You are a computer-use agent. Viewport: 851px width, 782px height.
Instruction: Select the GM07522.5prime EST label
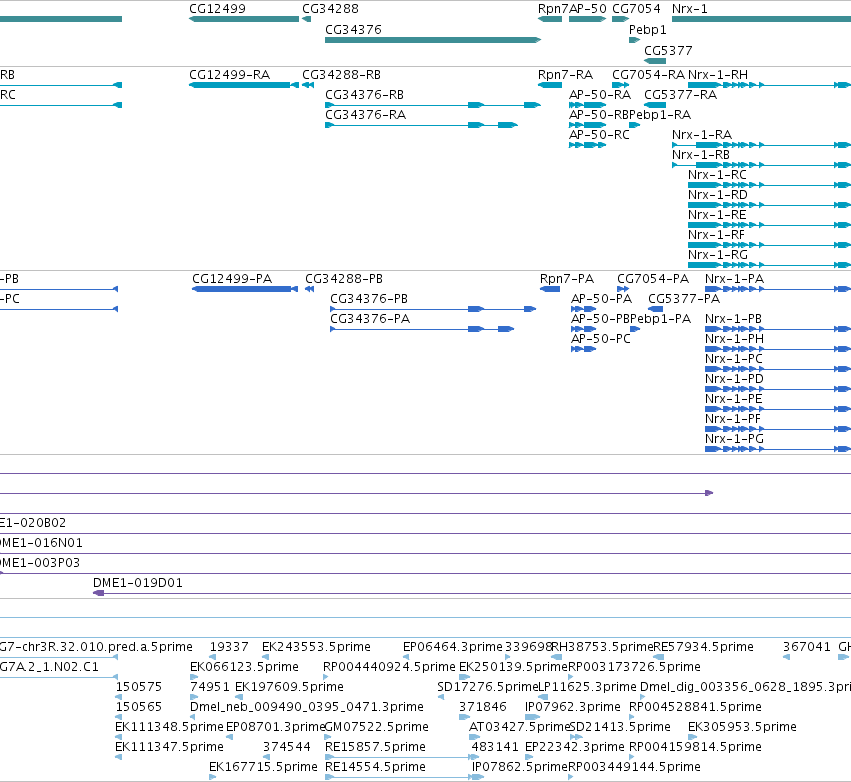click(376, 727)
